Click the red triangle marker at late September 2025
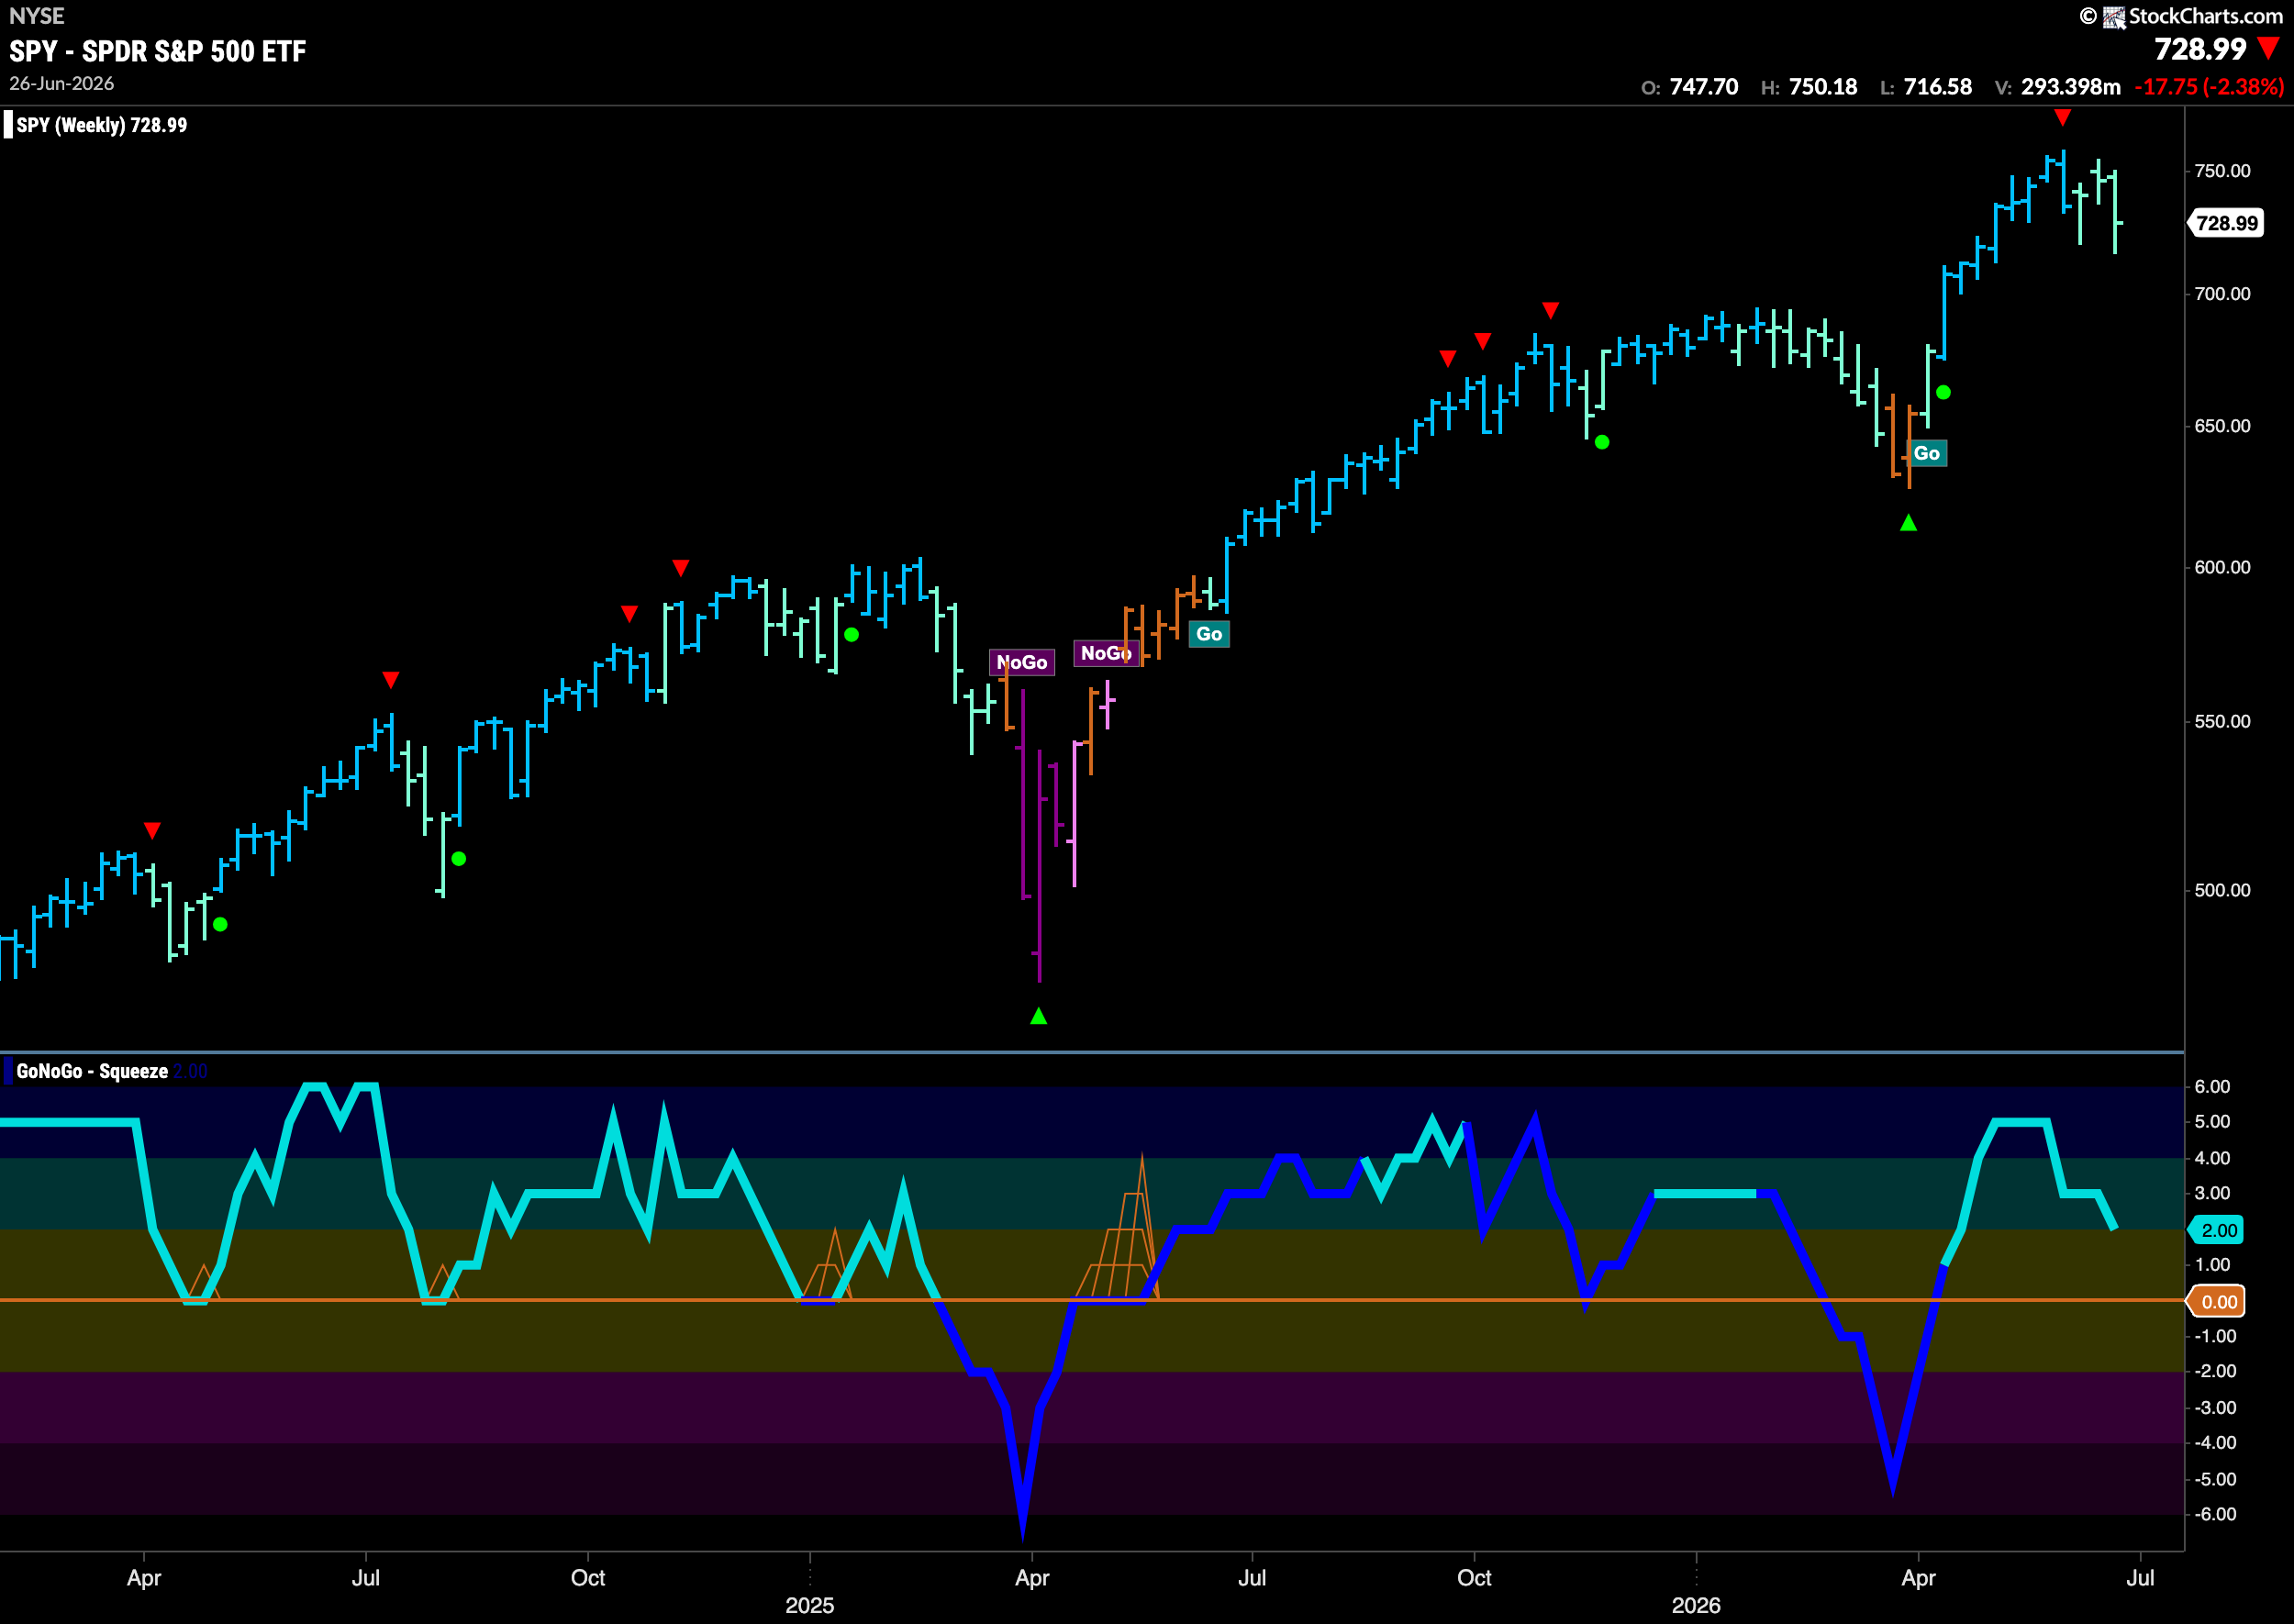The height and width of the screenshot is (1624, 2294). tap(1447, 358)
